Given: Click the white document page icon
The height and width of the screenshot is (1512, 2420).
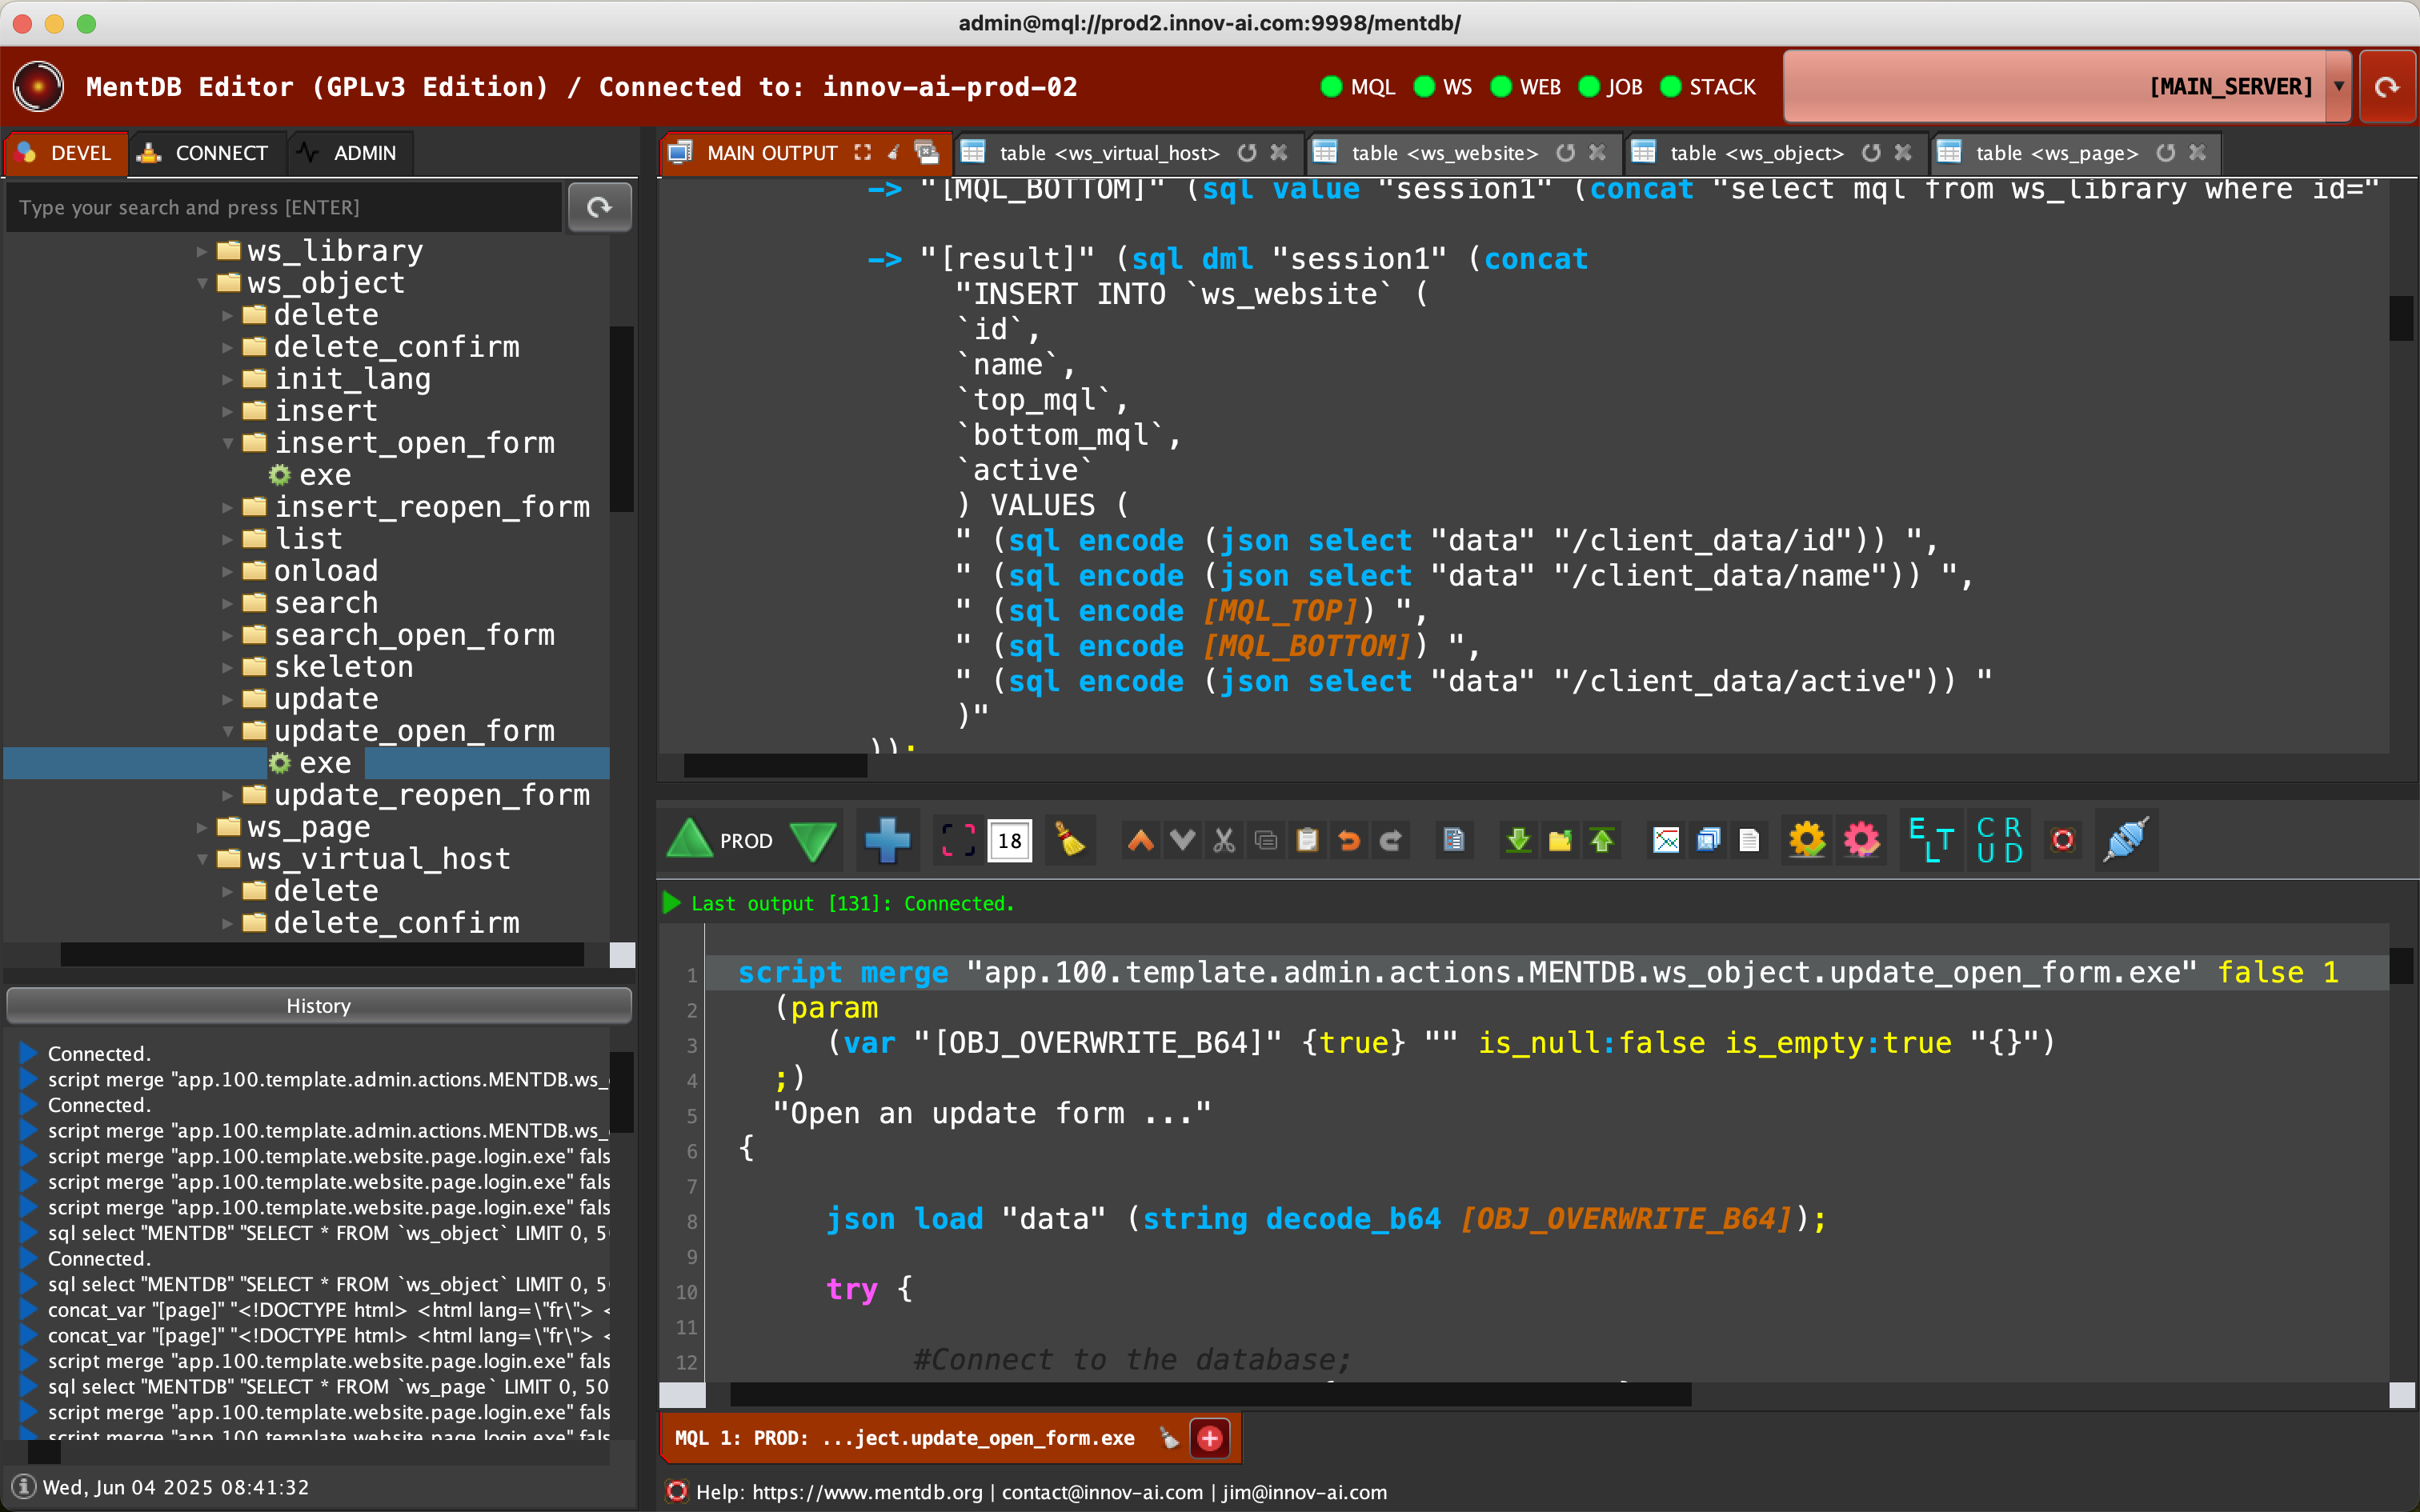Looking at the screenshot, I should tap(1749, 840).
